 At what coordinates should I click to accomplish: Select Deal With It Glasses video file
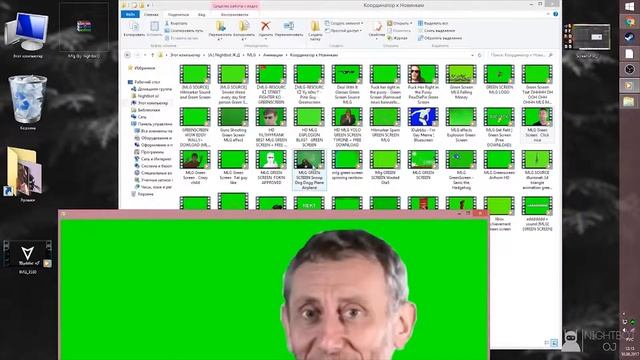[347, 84]
